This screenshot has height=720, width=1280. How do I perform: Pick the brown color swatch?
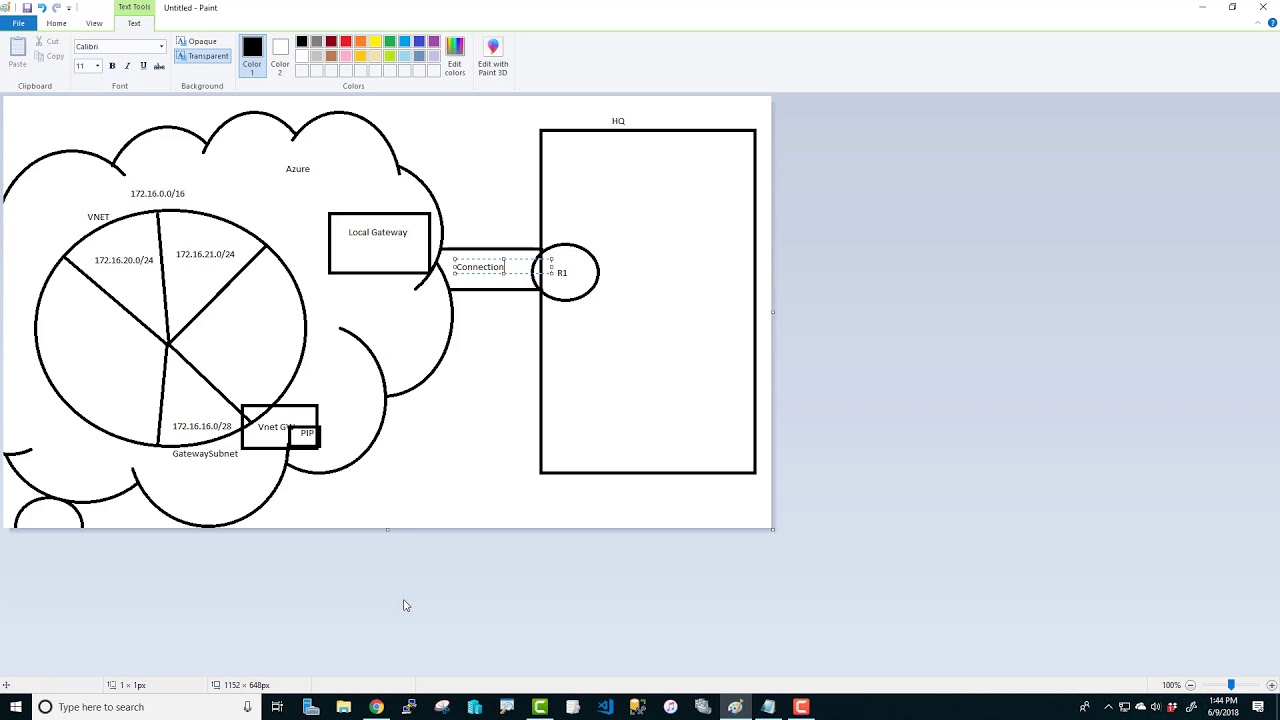pos(331,56)
